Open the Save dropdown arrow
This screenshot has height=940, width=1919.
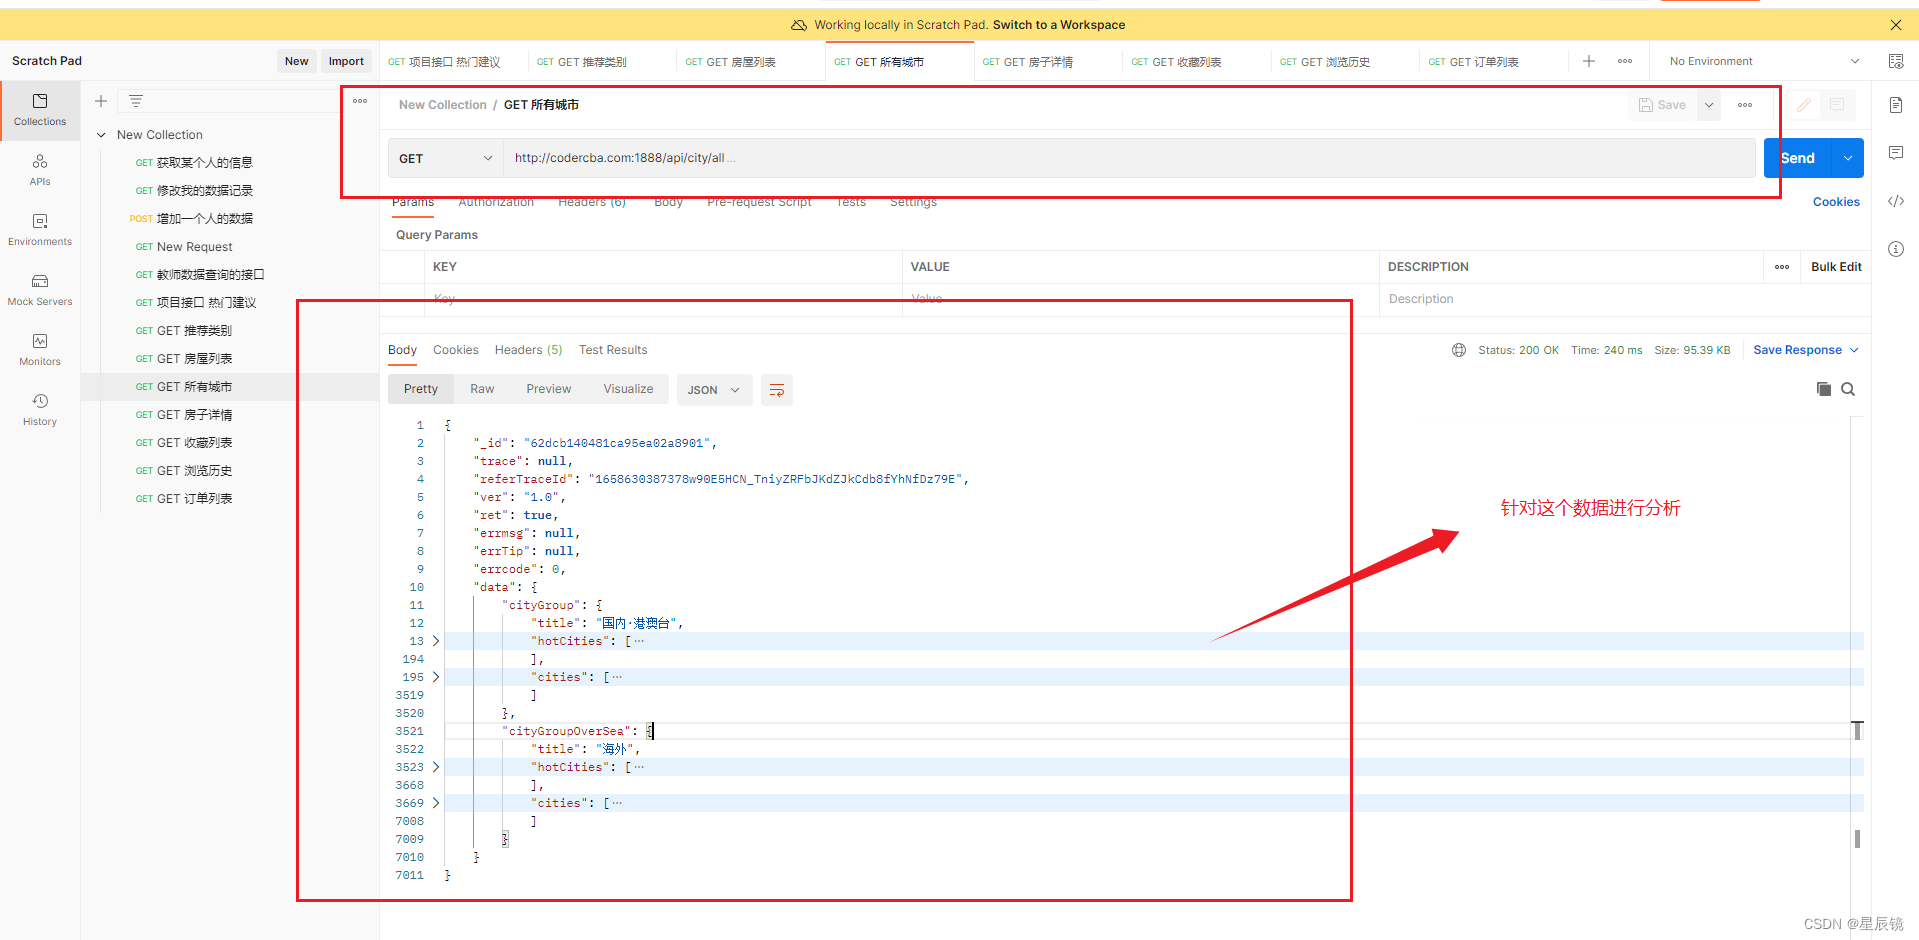click(1709, 105)
